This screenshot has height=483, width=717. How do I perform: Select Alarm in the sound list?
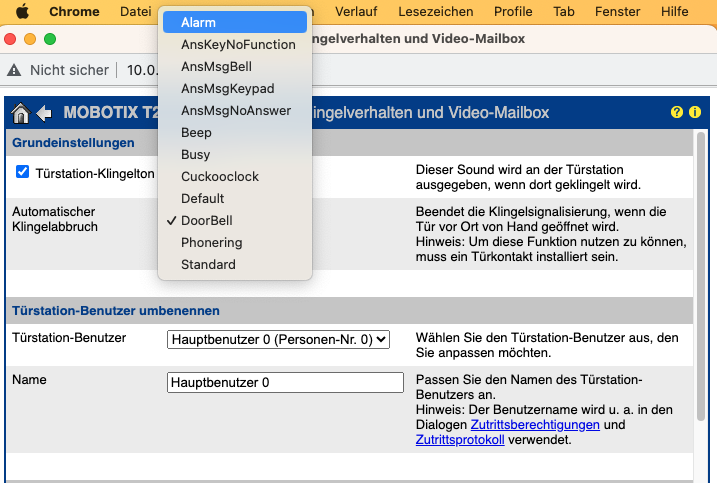point(235,22)
